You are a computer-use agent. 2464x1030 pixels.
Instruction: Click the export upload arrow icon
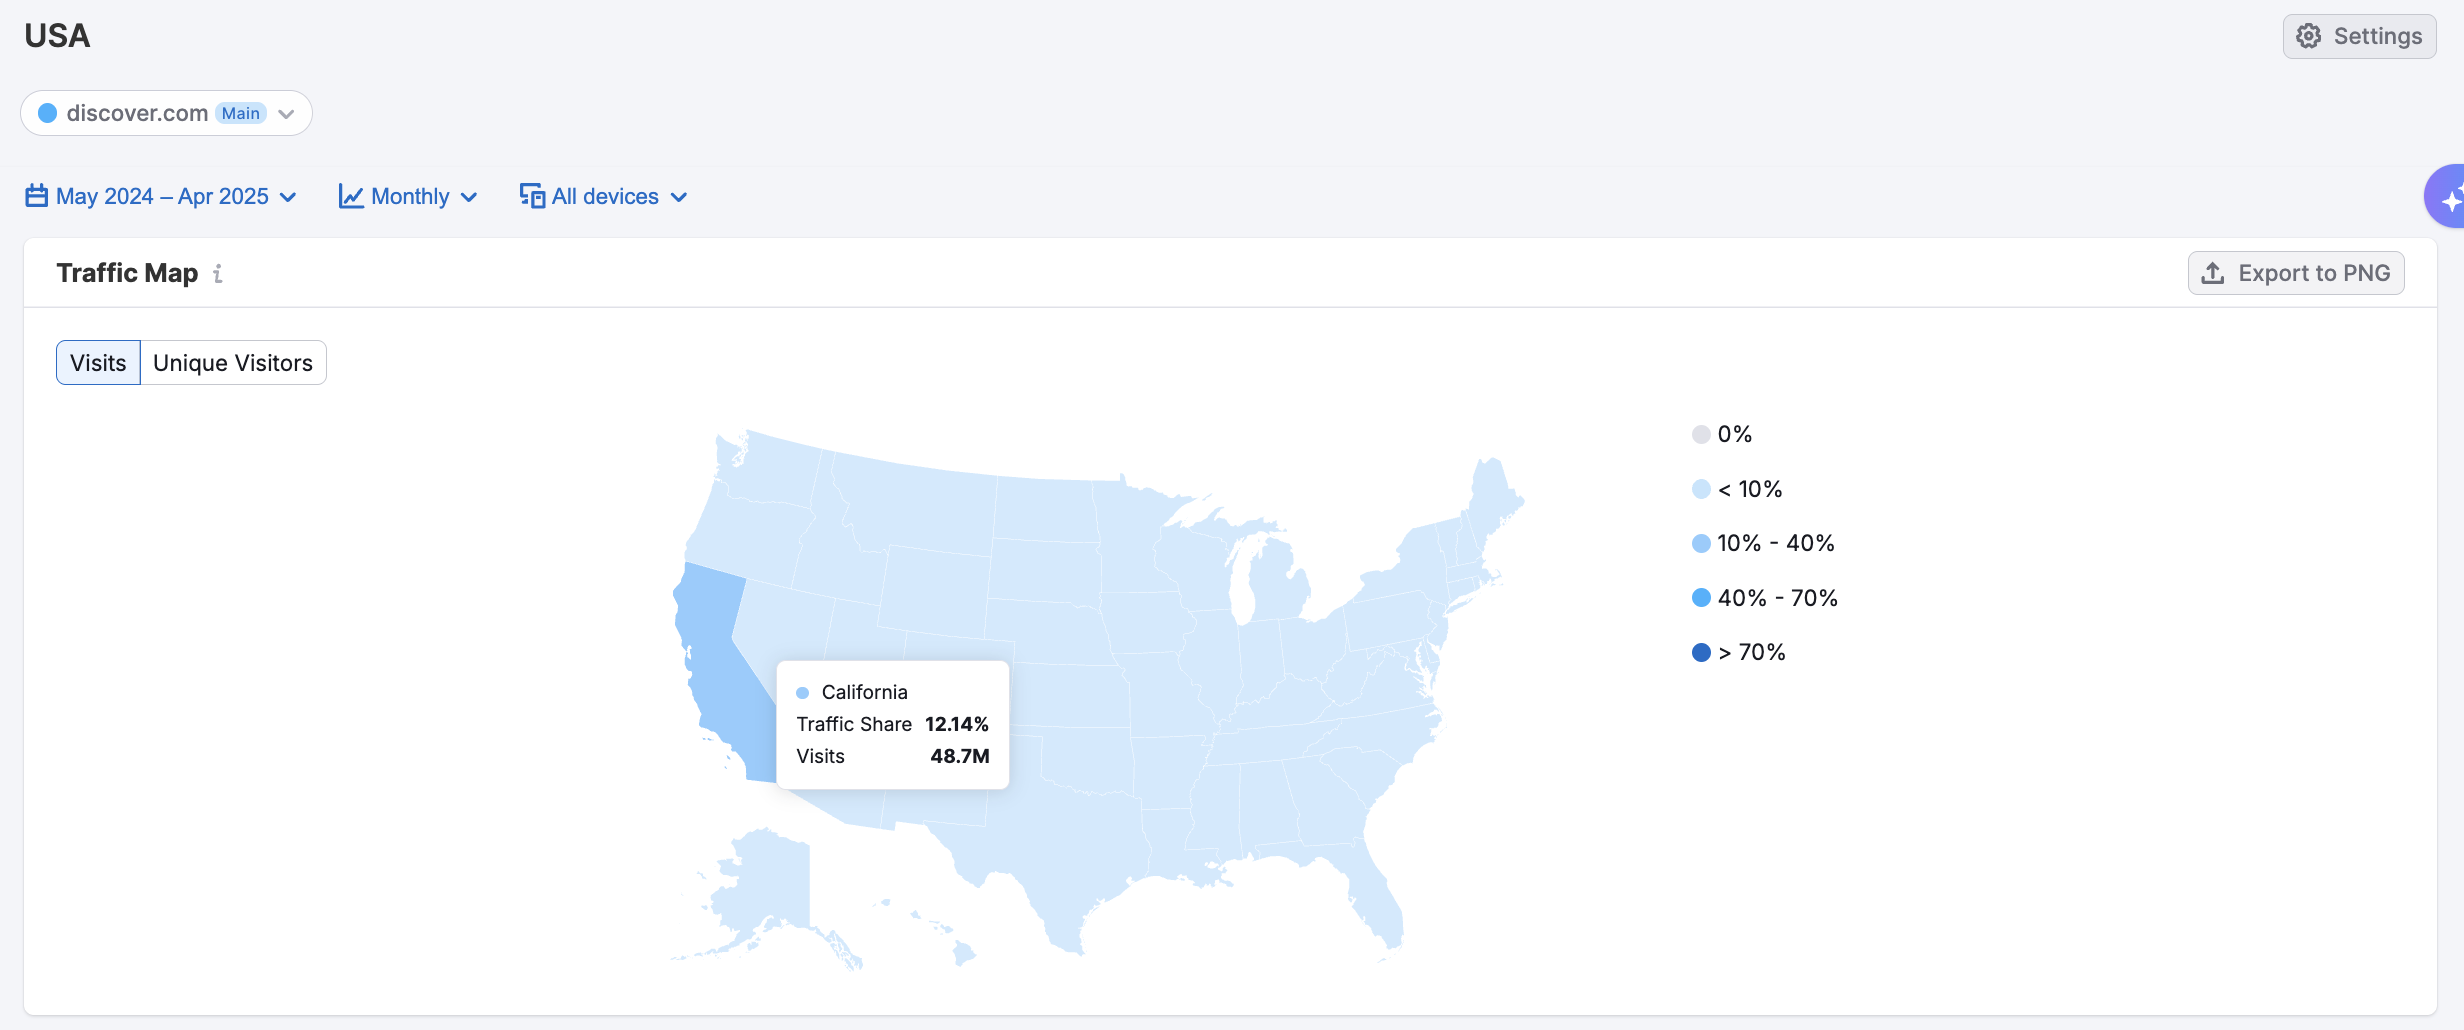(x=2213, y=273)
